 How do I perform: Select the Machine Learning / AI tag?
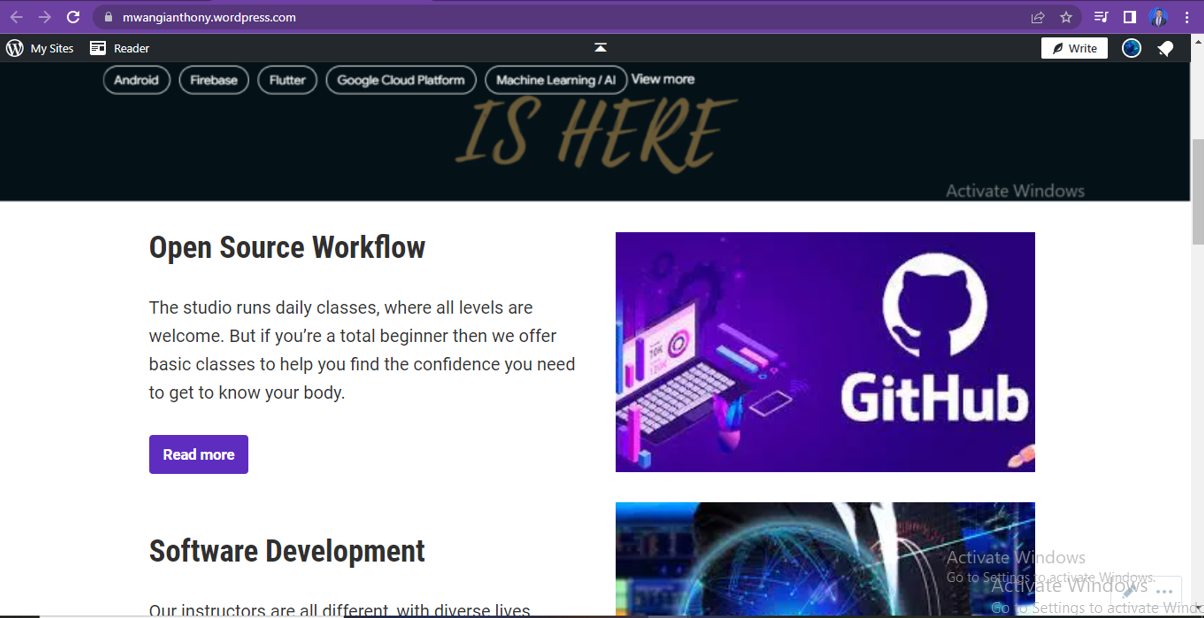coord(556,80)
